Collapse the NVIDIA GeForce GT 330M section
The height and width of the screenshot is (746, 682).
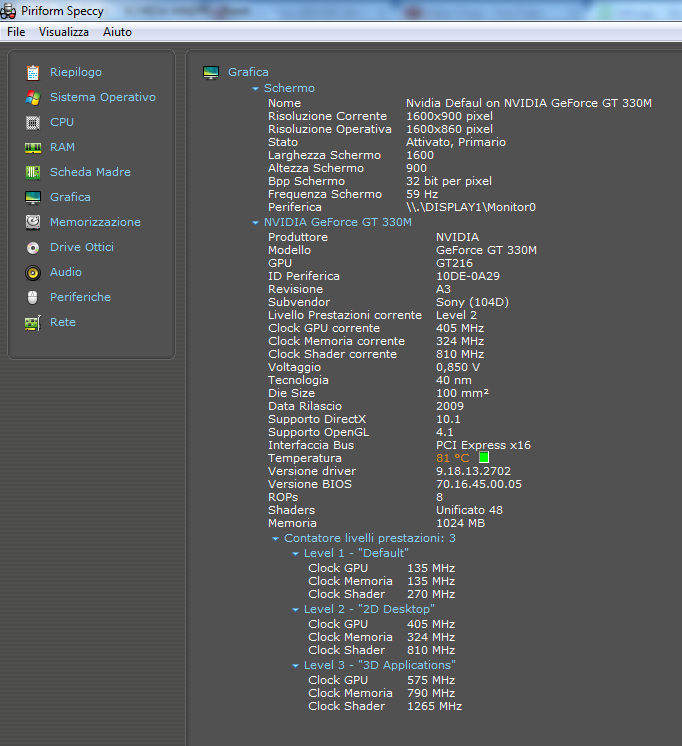click(x=256, y=223)
